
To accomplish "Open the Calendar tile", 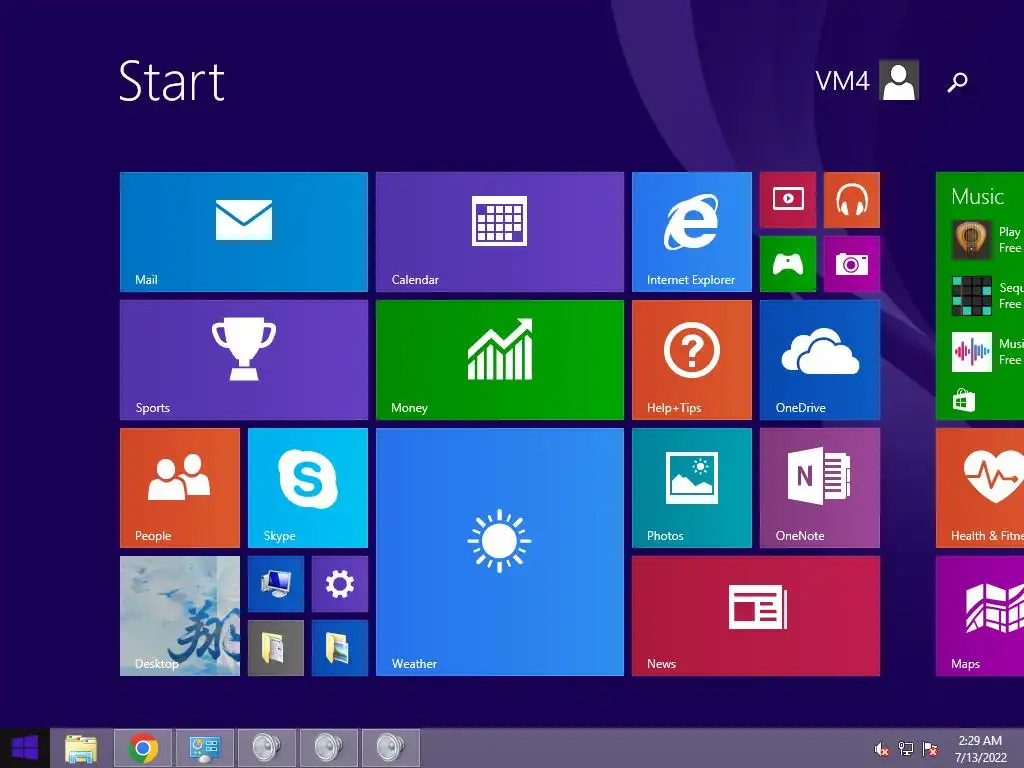I will 500,232.
